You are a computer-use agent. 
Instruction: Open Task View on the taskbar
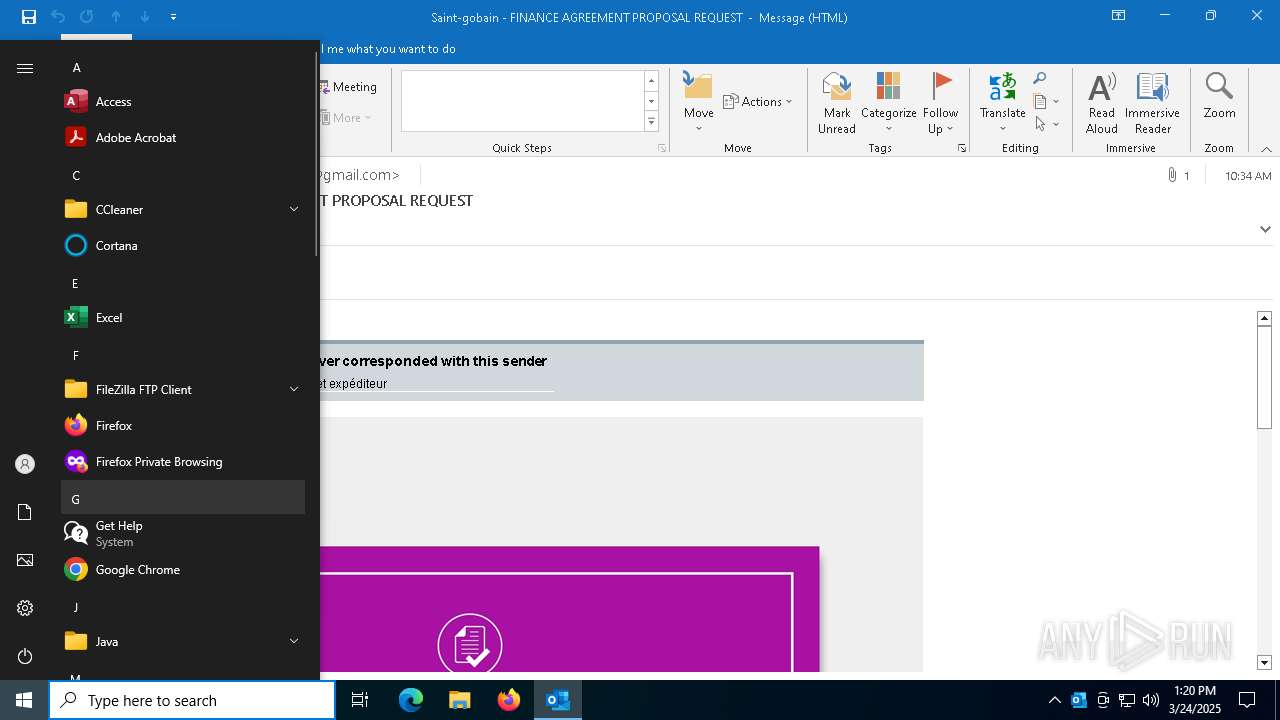(360, 700)
